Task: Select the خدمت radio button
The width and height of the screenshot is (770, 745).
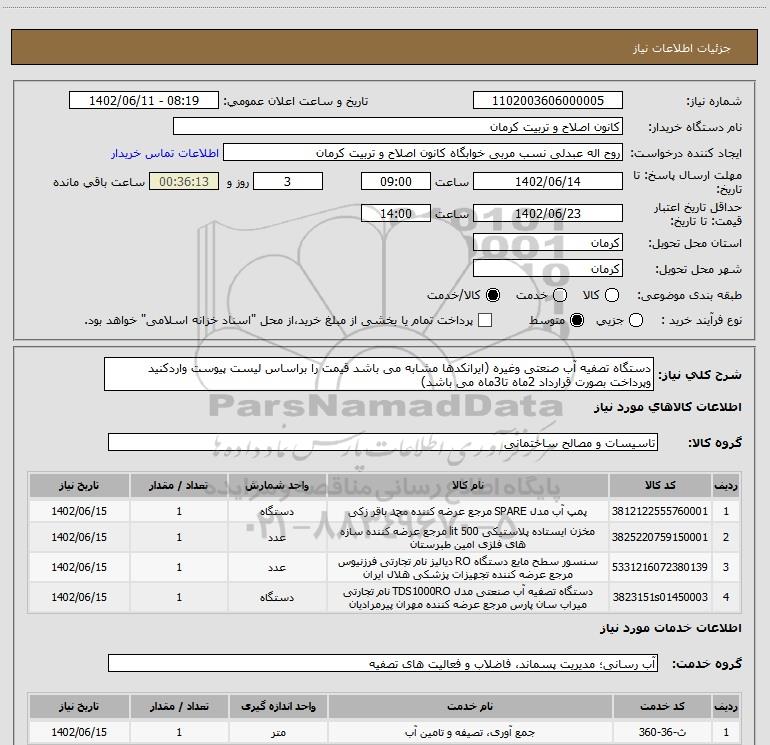Action: tap(560, 295)
